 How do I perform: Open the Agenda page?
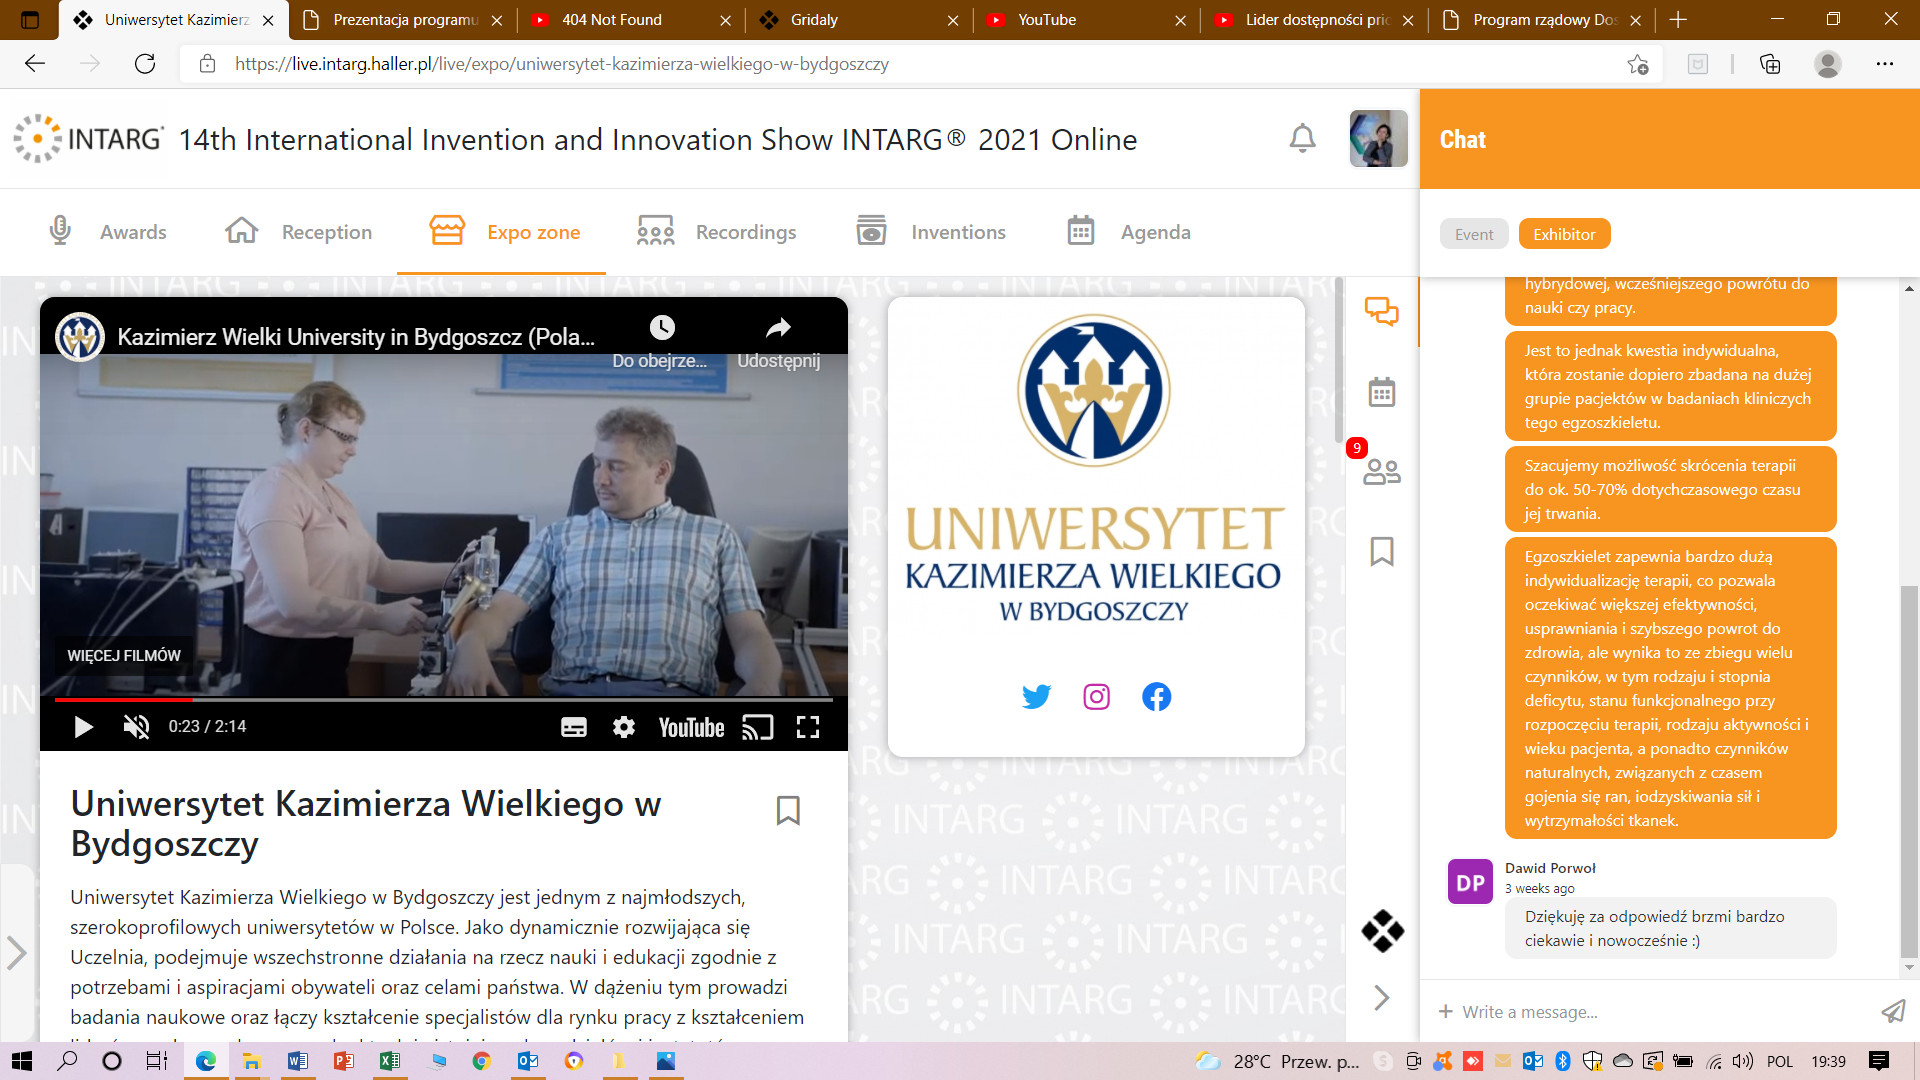pos(1129,232)
